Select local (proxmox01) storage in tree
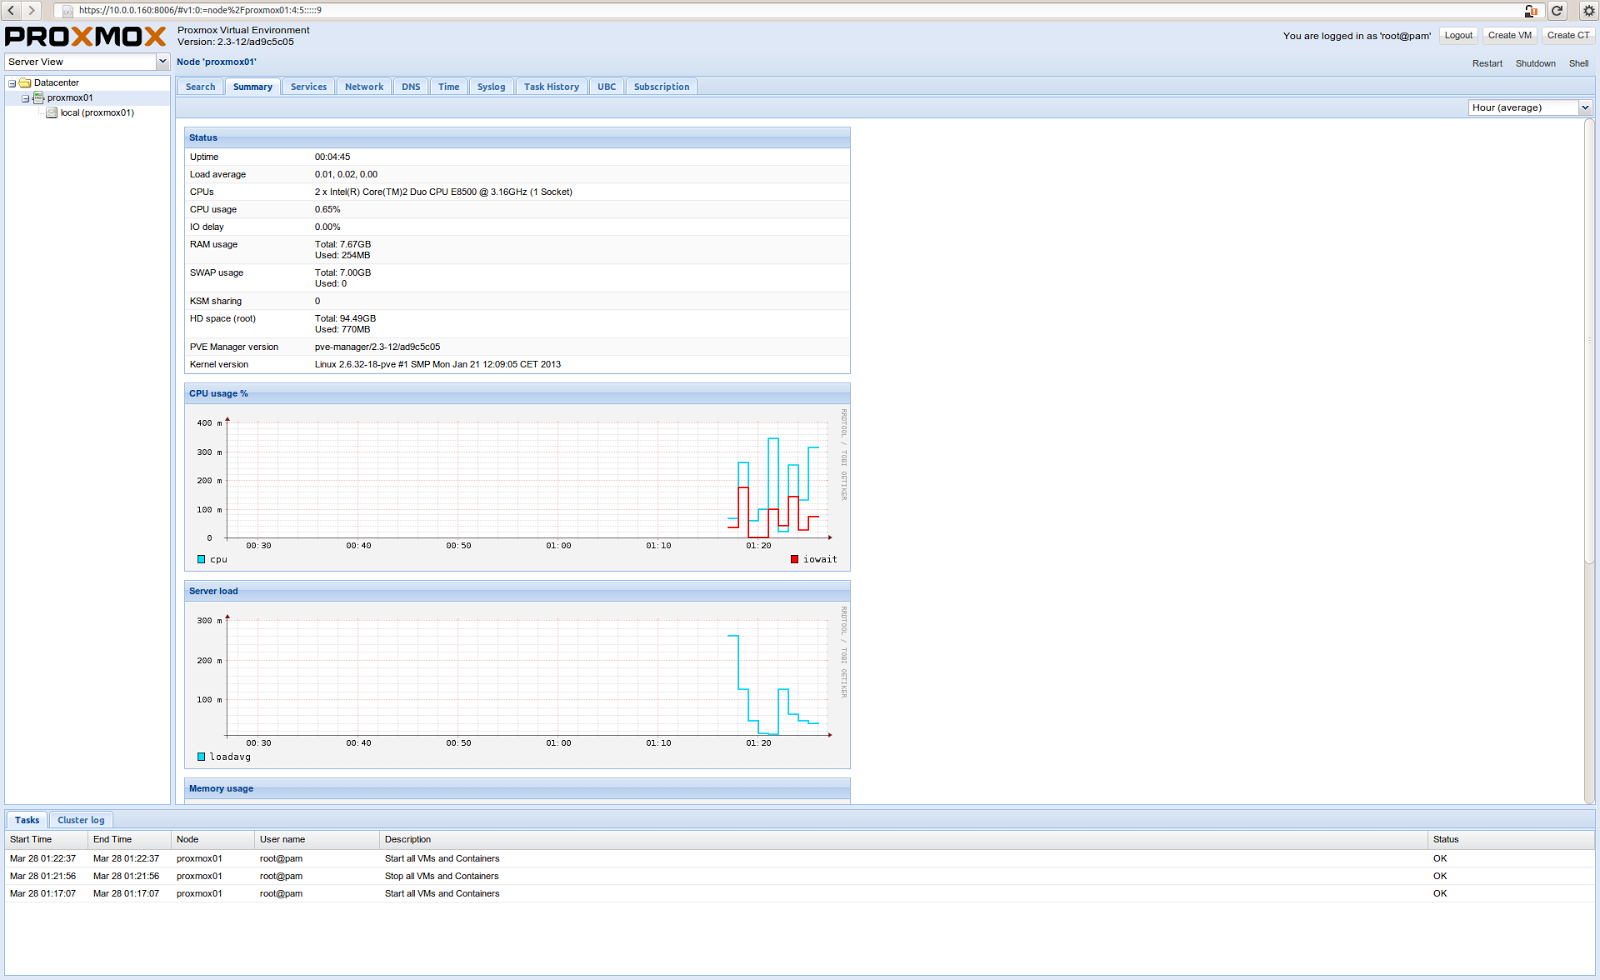Image resolution: width=1600 pixels, height=980 pixels. pyautogui.click(x=97, y=113)
